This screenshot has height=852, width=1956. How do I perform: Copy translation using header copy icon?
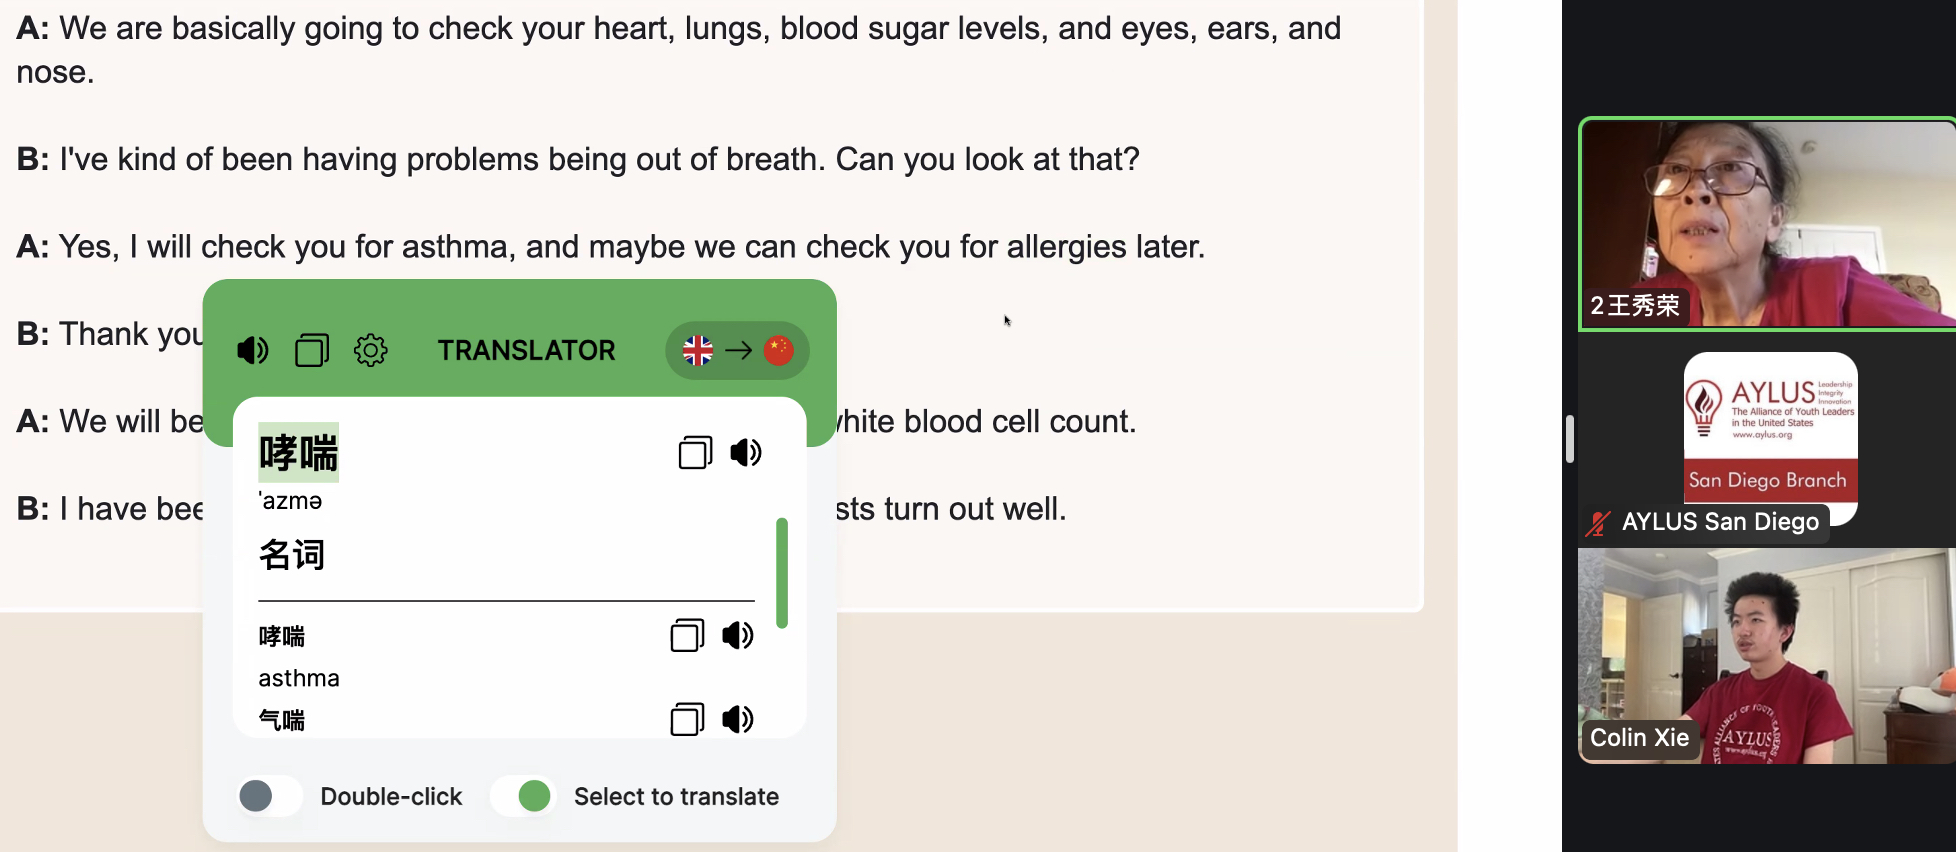point(311,351)
